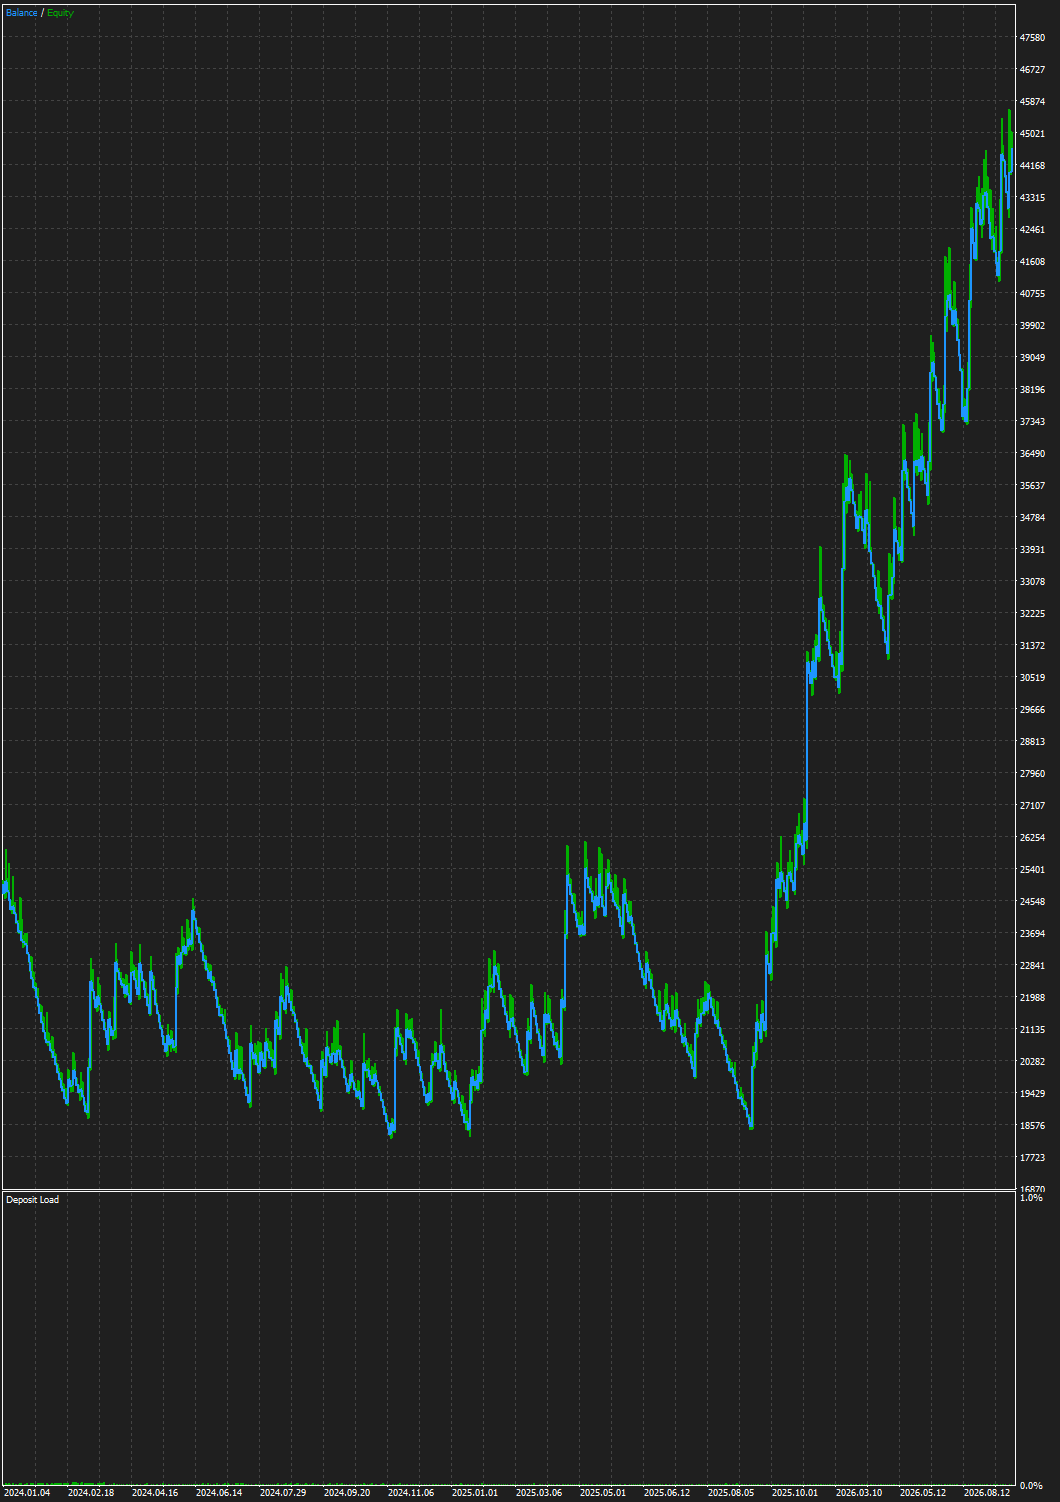This screenshot has width=1060, height=1502.
Task: Click the 31372 axis value
Action: point(1032,646)
